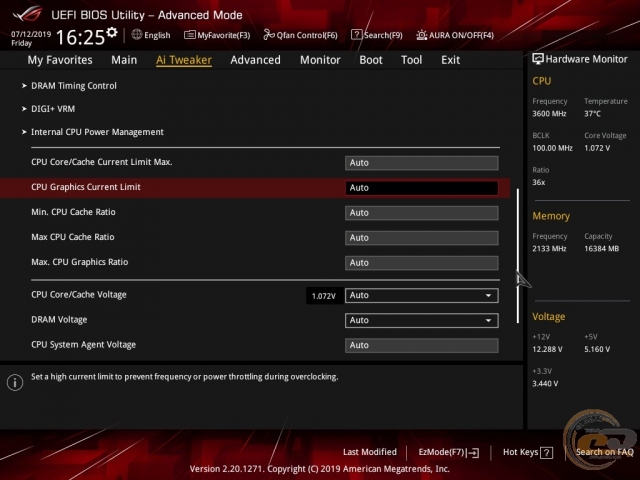Switch to Main tab

124,60
